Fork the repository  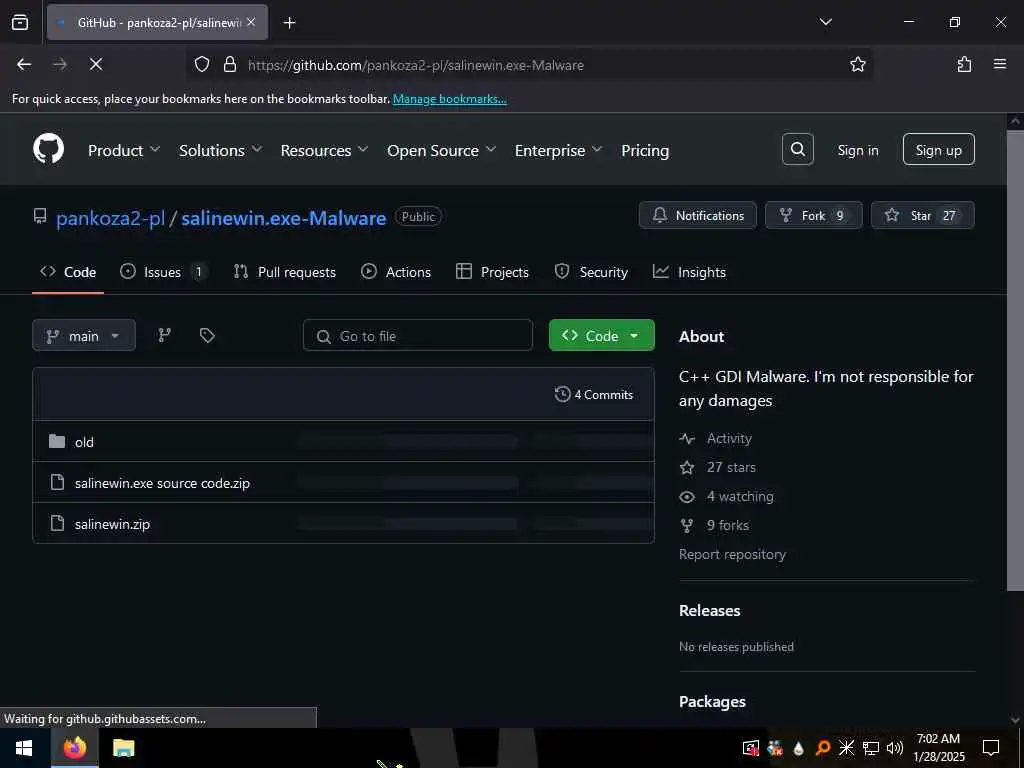(x=813, y=216)
